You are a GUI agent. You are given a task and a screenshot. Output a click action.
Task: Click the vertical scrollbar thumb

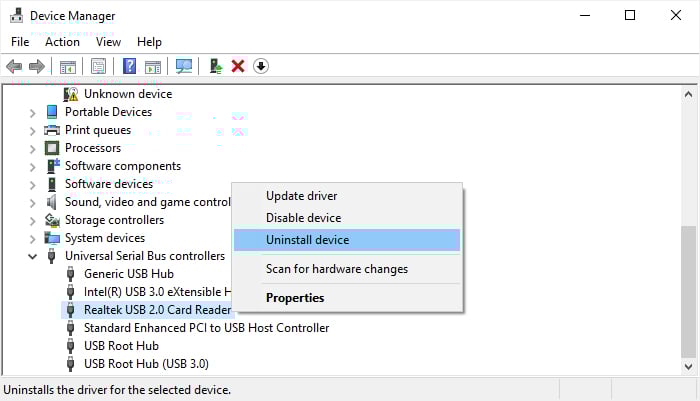pos(688,292)
